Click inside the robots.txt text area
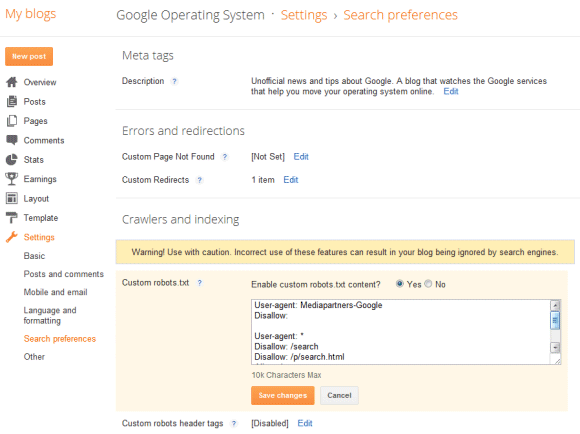The width and height of the screenshot is (580, 434). click(401, 332)
